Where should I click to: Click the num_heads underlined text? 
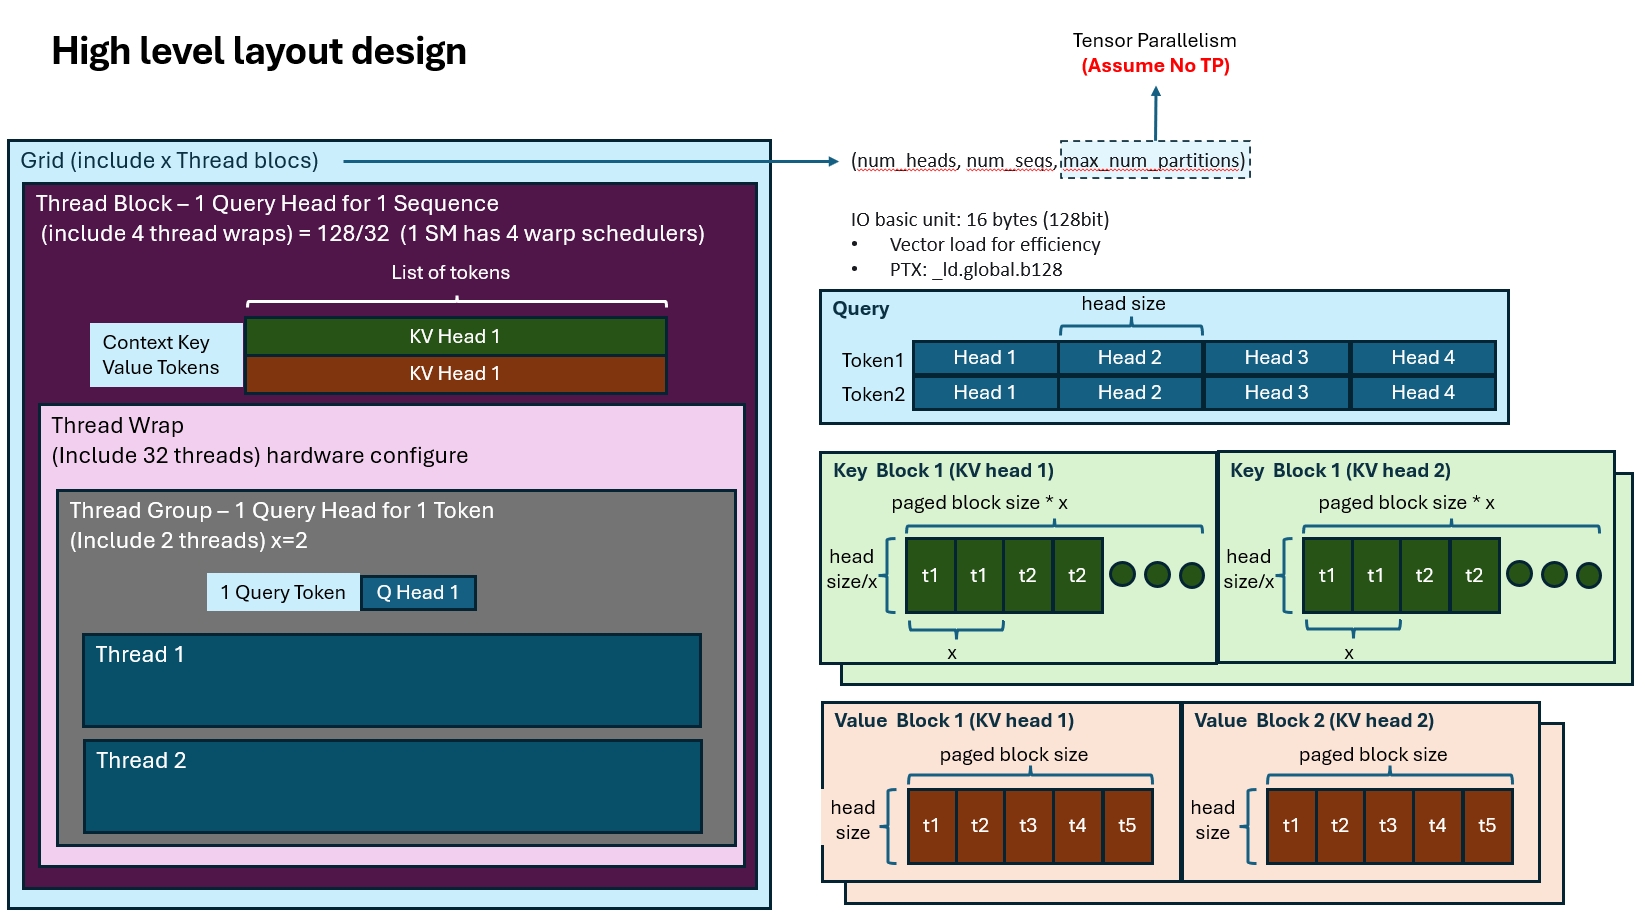(906, 161)
